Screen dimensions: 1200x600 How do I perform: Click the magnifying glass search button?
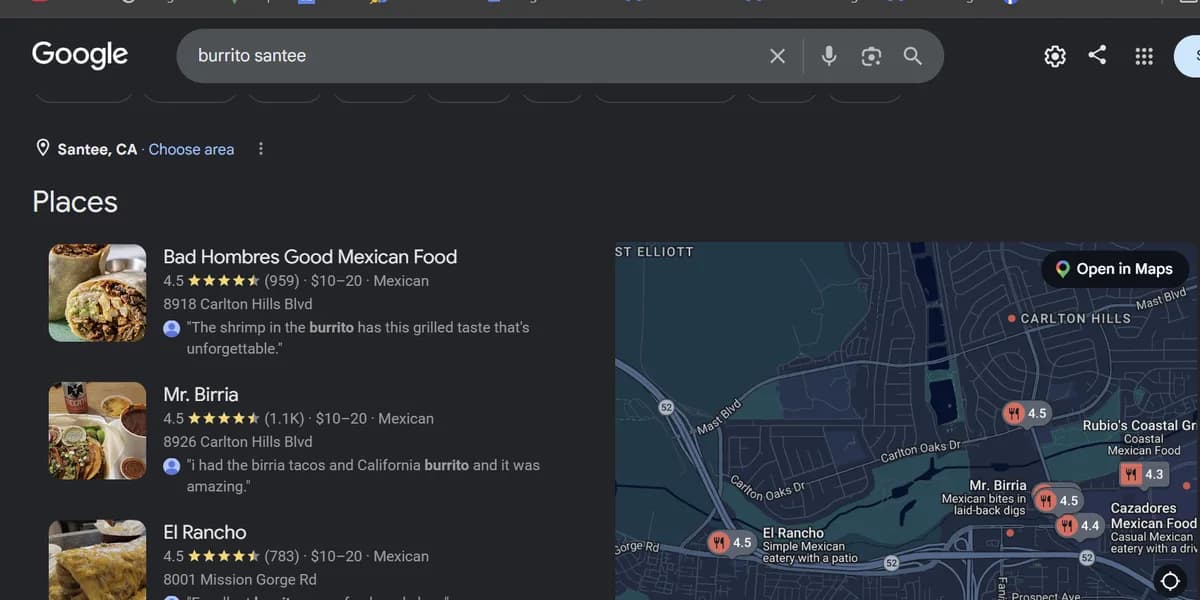coord(913,56)
